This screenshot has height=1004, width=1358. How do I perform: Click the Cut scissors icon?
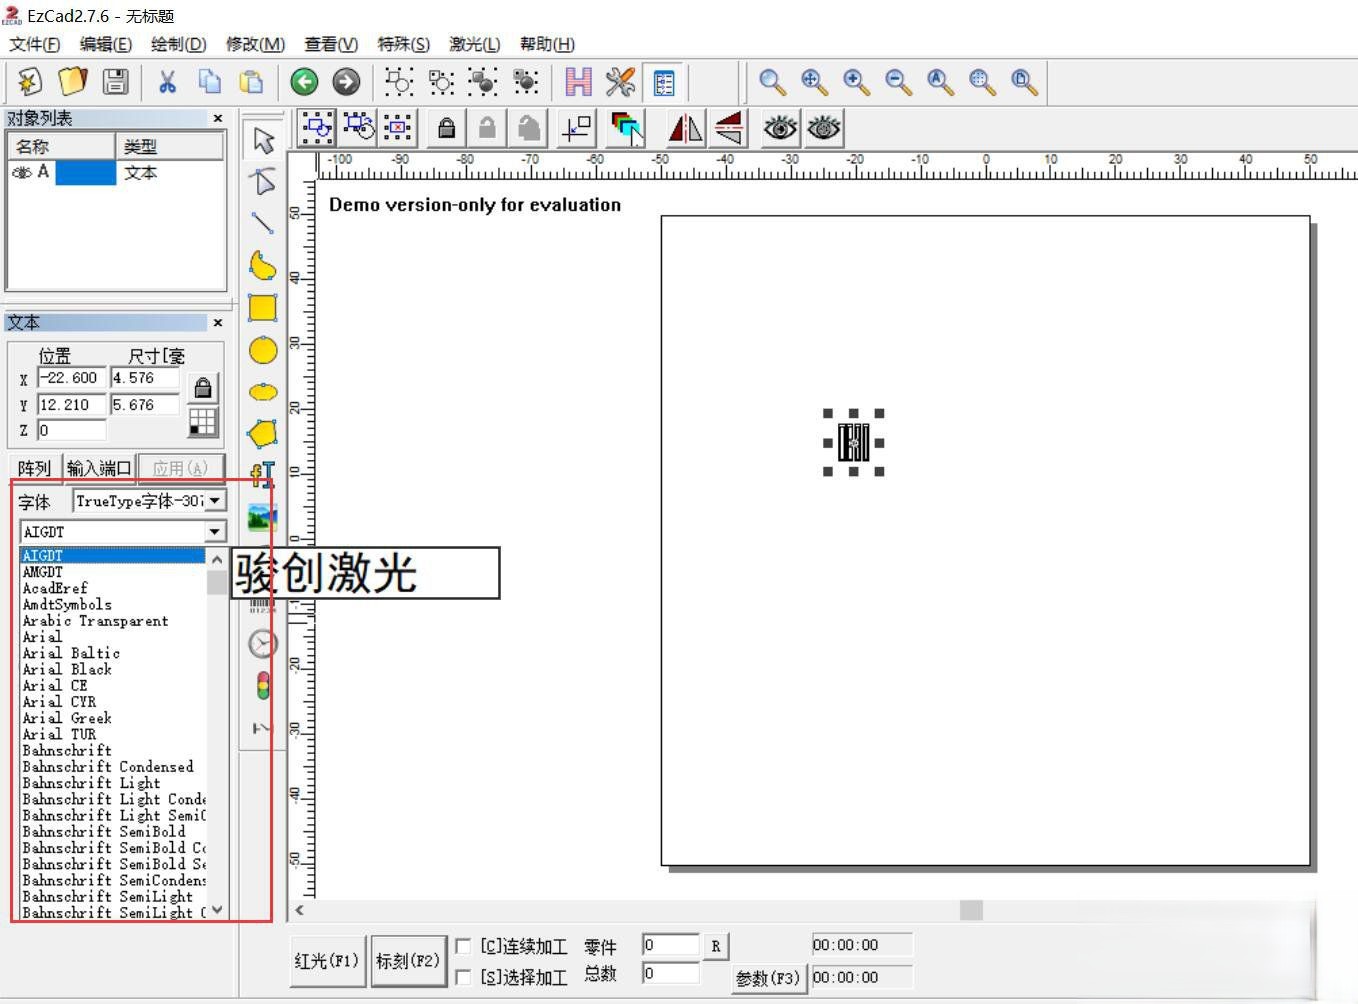tap(167, 81)
